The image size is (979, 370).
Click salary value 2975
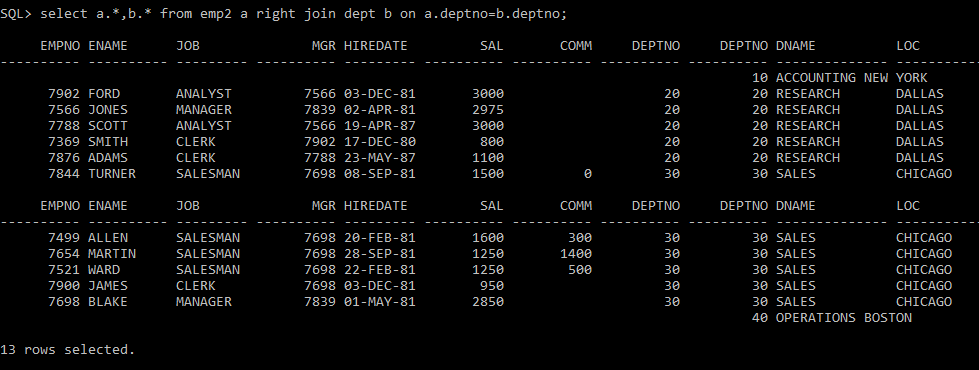(x=488, y=110)
